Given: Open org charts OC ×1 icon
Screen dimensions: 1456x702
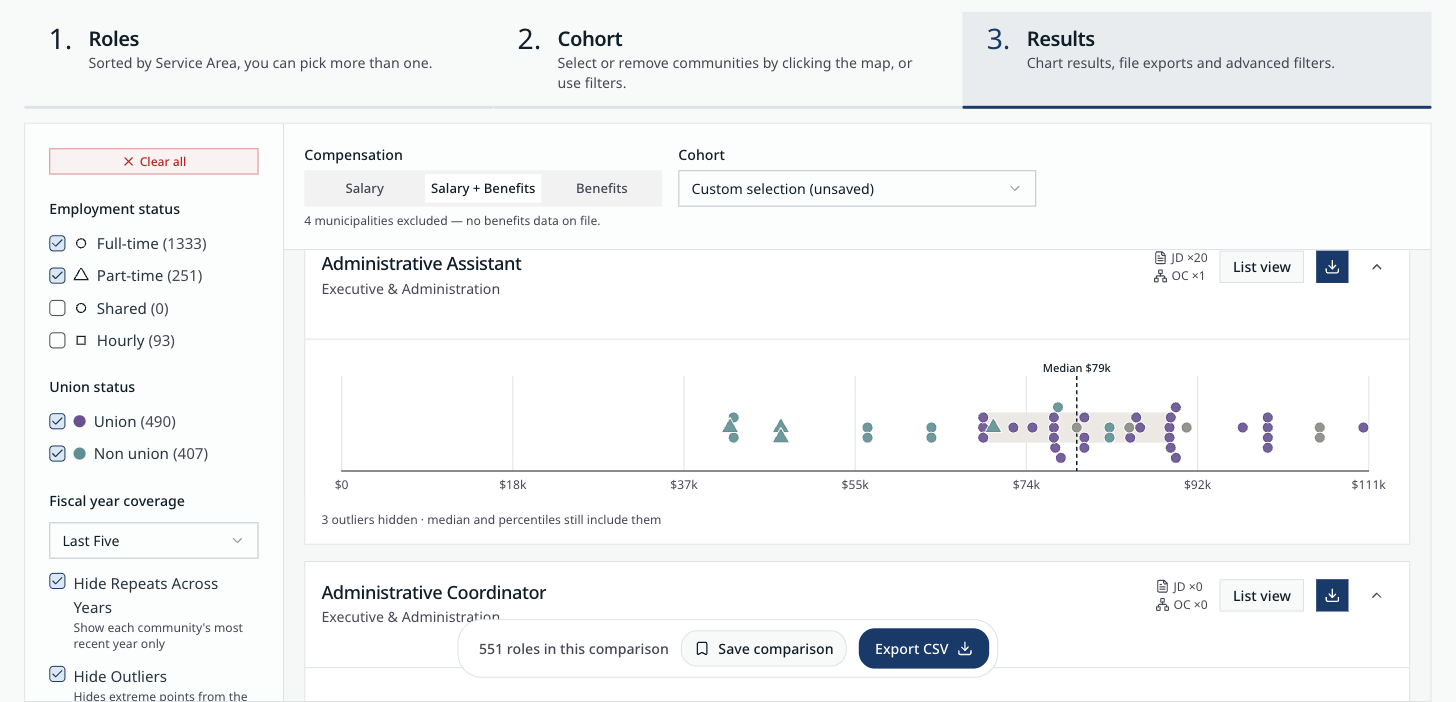Looking at the screenshot, I should point(1161,276).
